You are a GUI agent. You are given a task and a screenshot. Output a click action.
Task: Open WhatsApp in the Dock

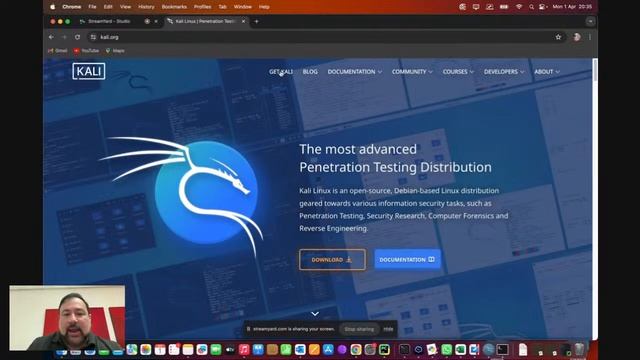click(x=447, y=349)
